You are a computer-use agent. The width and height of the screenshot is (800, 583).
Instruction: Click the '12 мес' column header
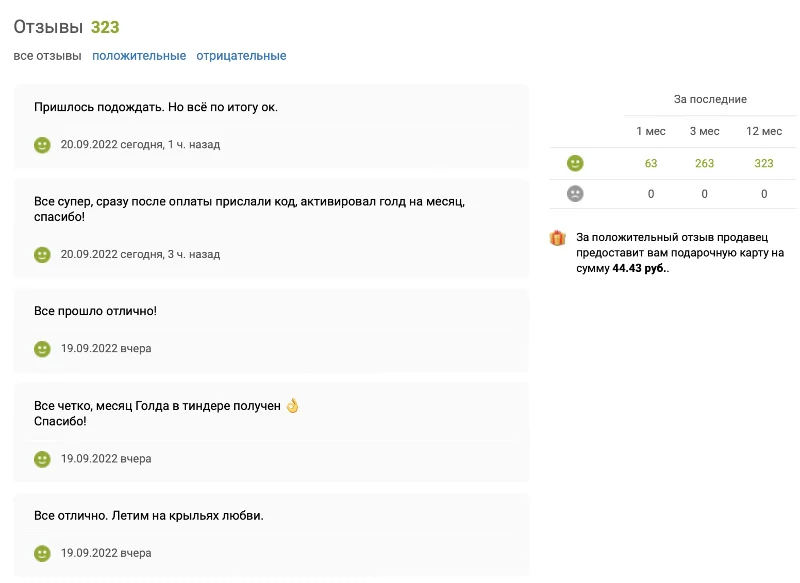764,132
